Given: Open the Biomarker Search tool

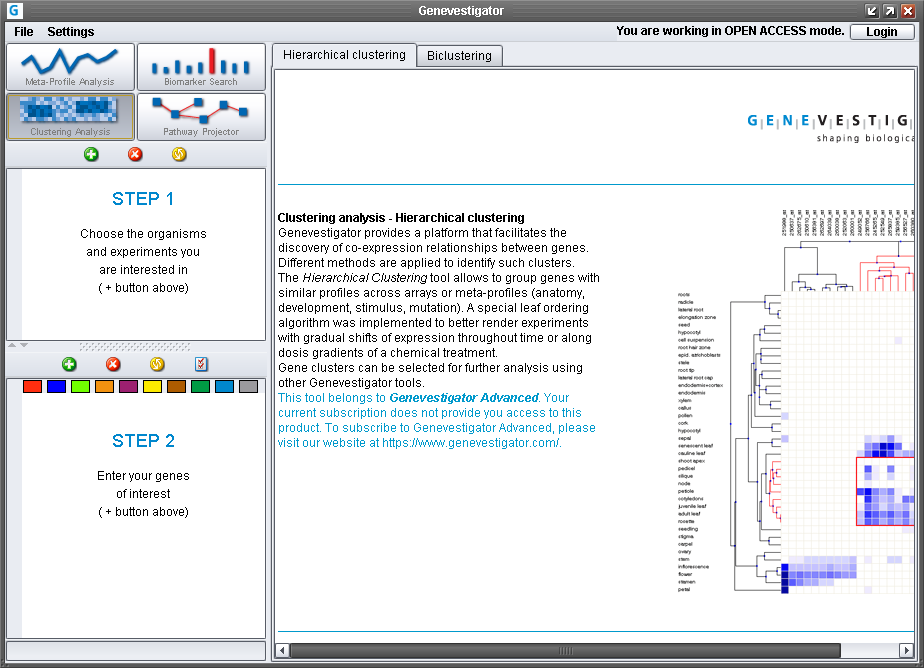Looking at the screenshot, I should coord(201,67).
